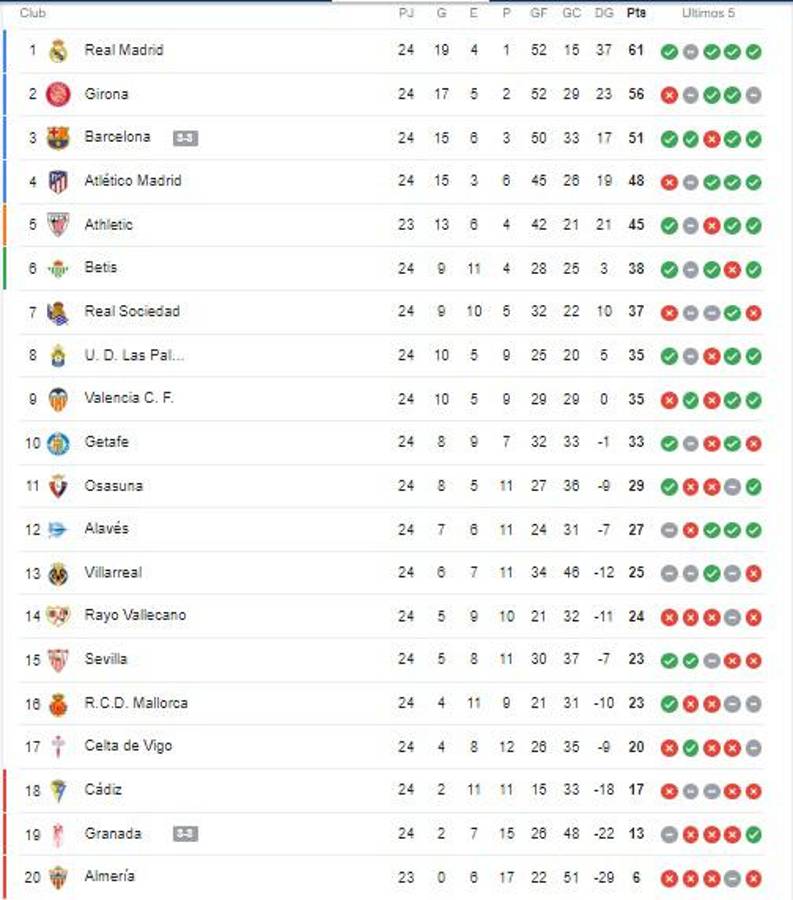
Task: Select the Sevilla club crest
Action: (x=58, y=659)
